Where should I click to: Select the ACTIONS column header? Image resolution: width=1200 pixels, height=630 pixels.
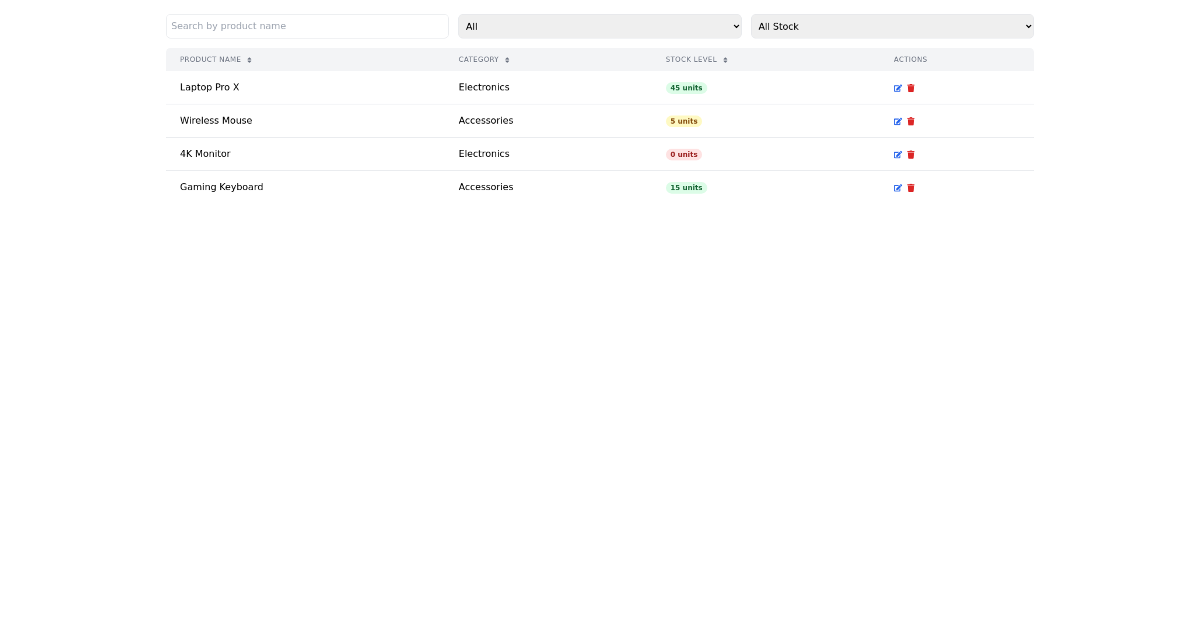point(910,59)
